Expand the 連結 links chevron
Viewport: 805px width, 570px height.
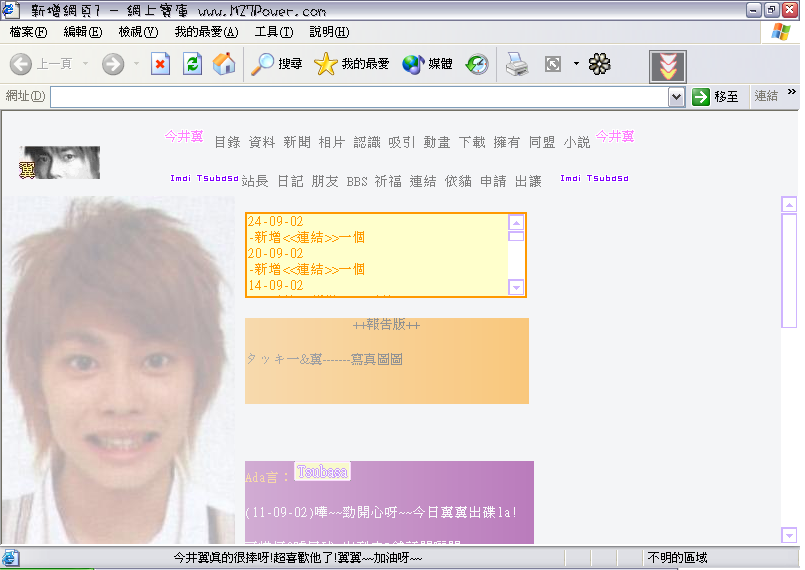pos(791,91)
